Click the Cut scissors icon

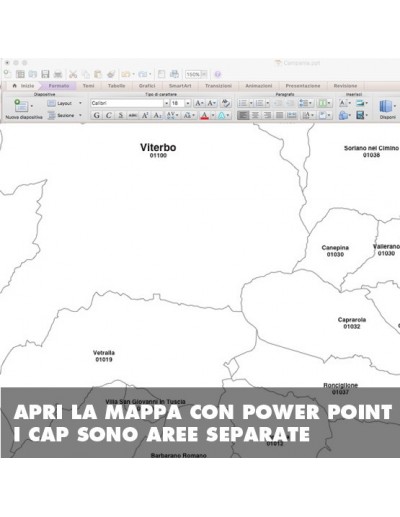tap(73, 74)
